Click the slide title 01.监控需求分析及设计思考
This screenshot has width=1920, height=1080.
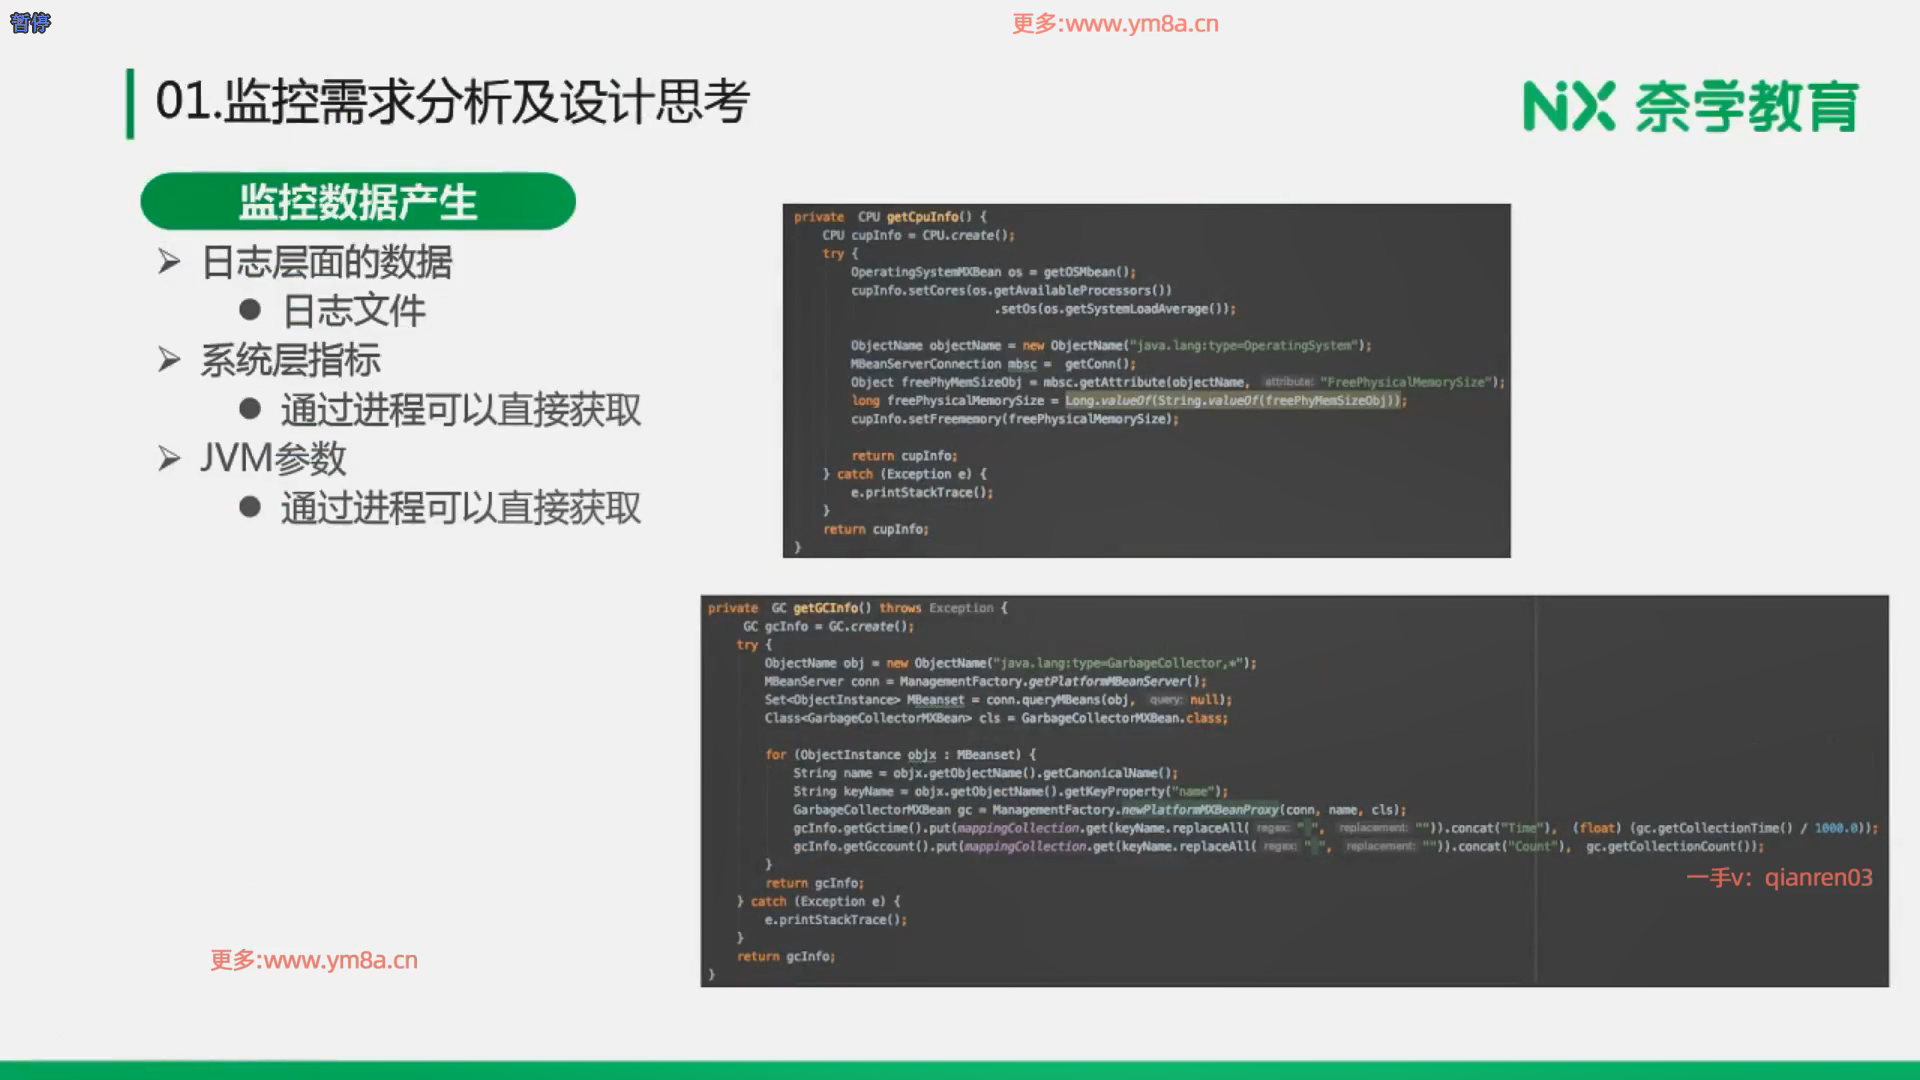point(452,102)
